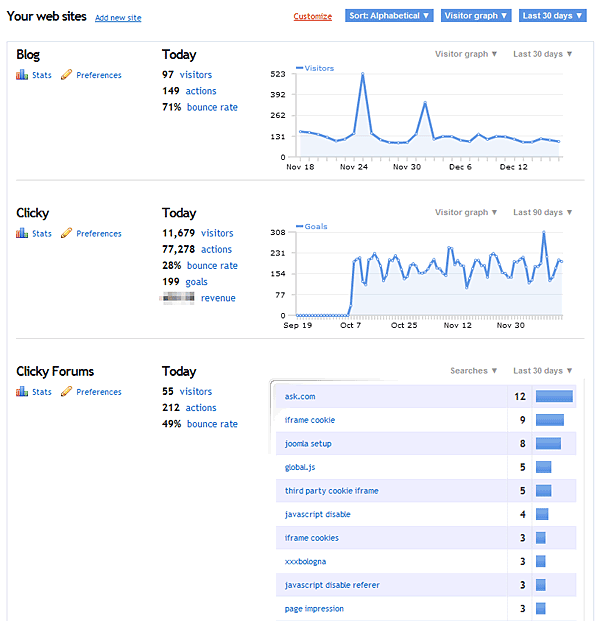Click the blurred revenue value
Image resolution: width=600 pixels, height=621 pixels.
[178, 297]
